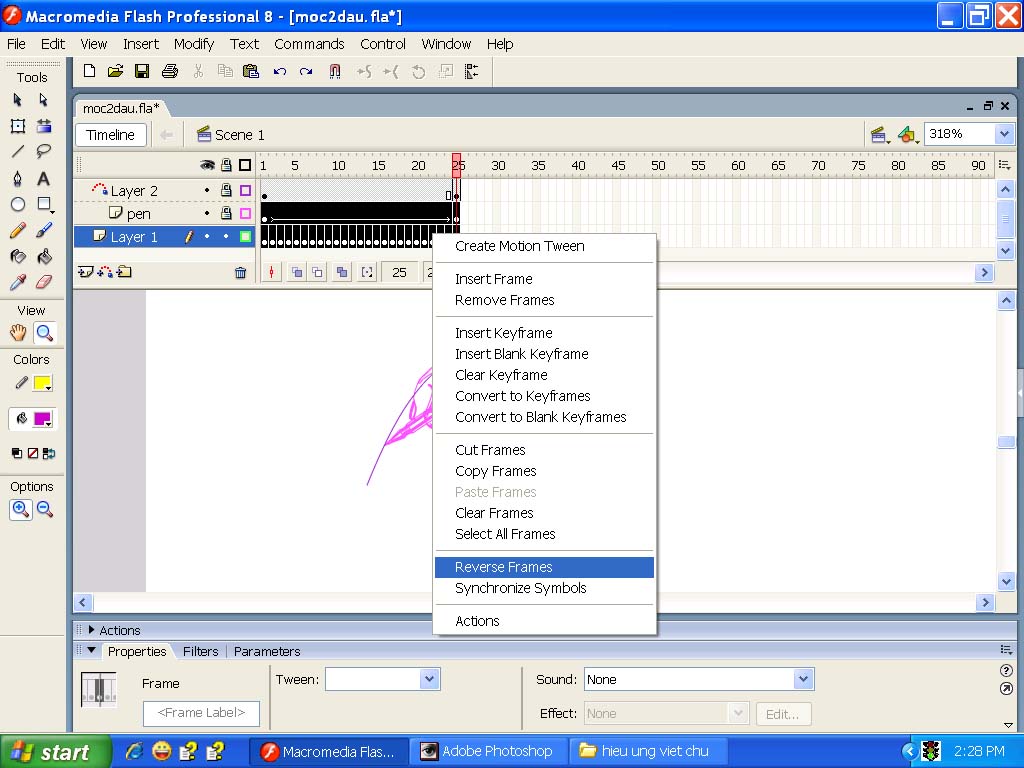Select the Free Transform tool

(18, 126)
